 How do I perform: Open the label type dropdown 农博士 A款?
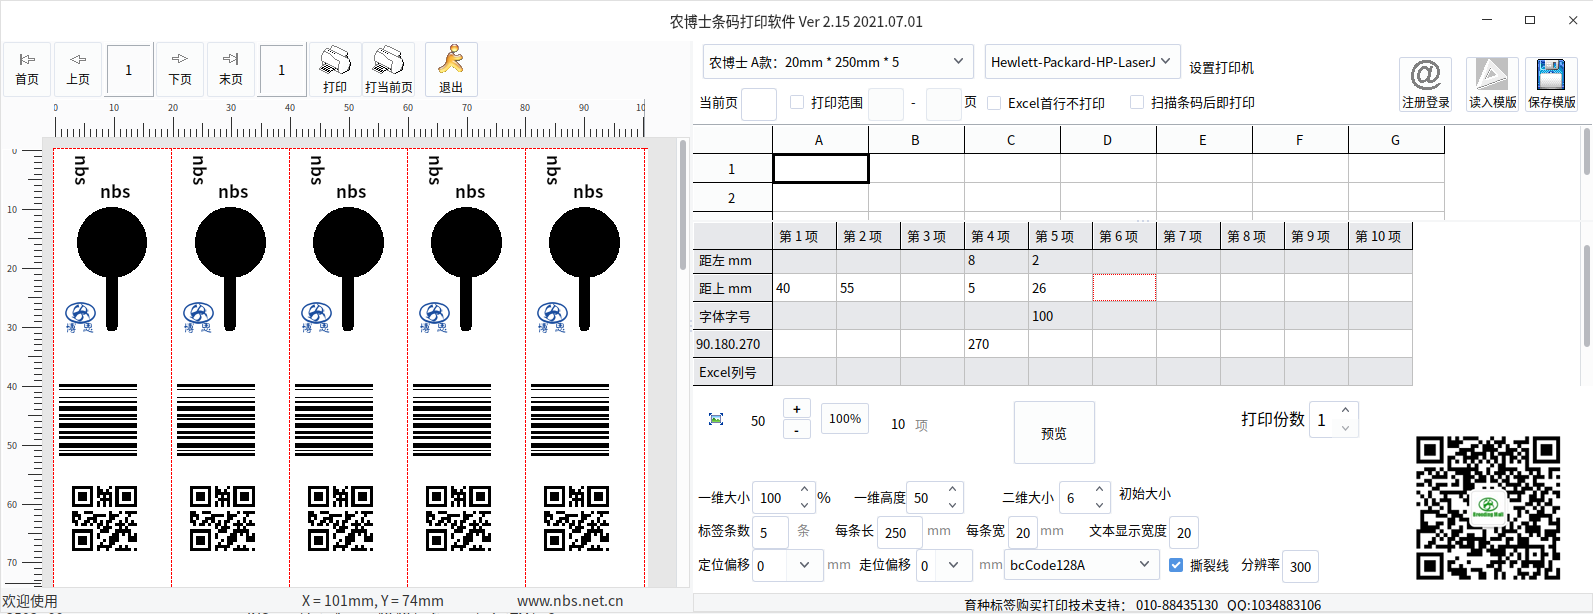(x=838, y=62)
